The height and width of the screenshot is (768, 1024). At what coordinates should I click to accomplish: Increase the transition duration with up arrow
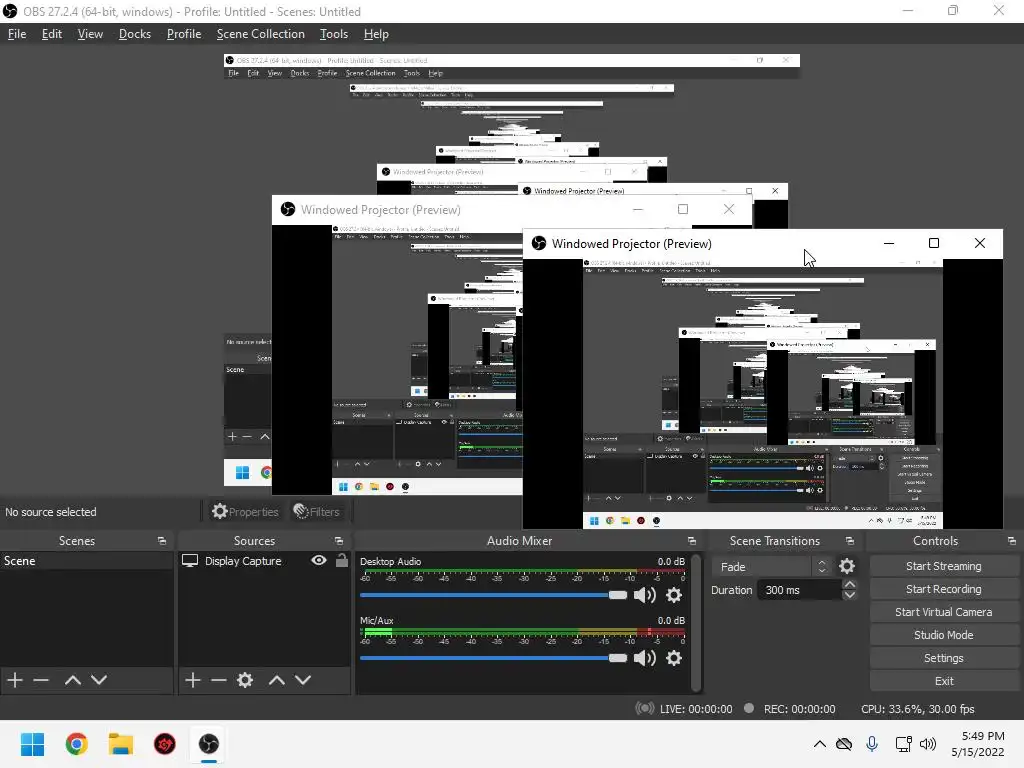[x=850, y=584]
